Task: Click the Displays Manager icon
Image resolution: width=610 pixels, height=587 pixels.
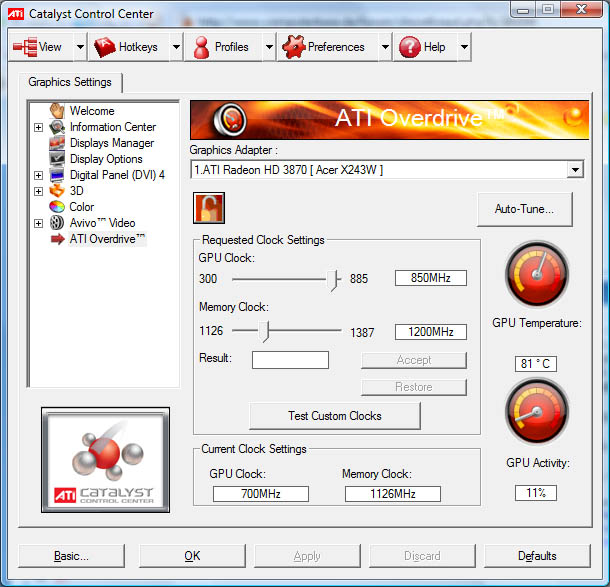Action: point(57,143)
